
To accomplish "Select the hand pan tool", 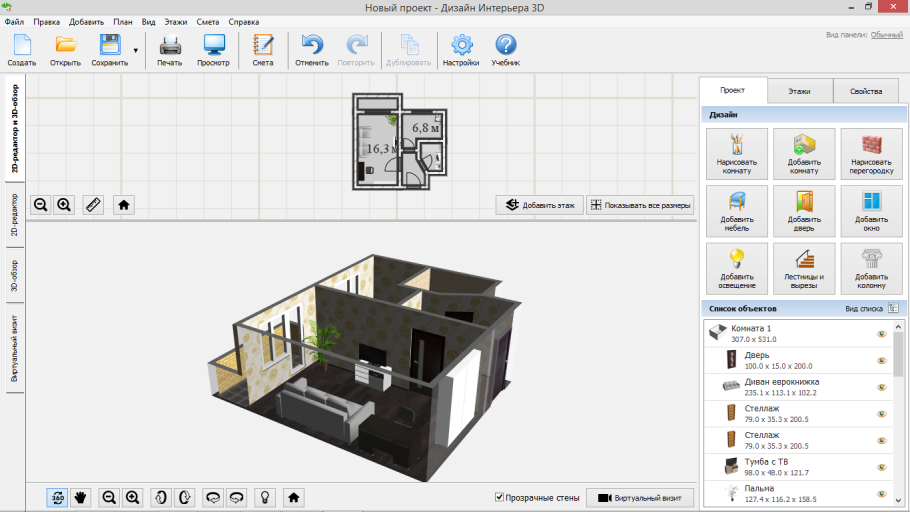I will click(x=81, y=497).
